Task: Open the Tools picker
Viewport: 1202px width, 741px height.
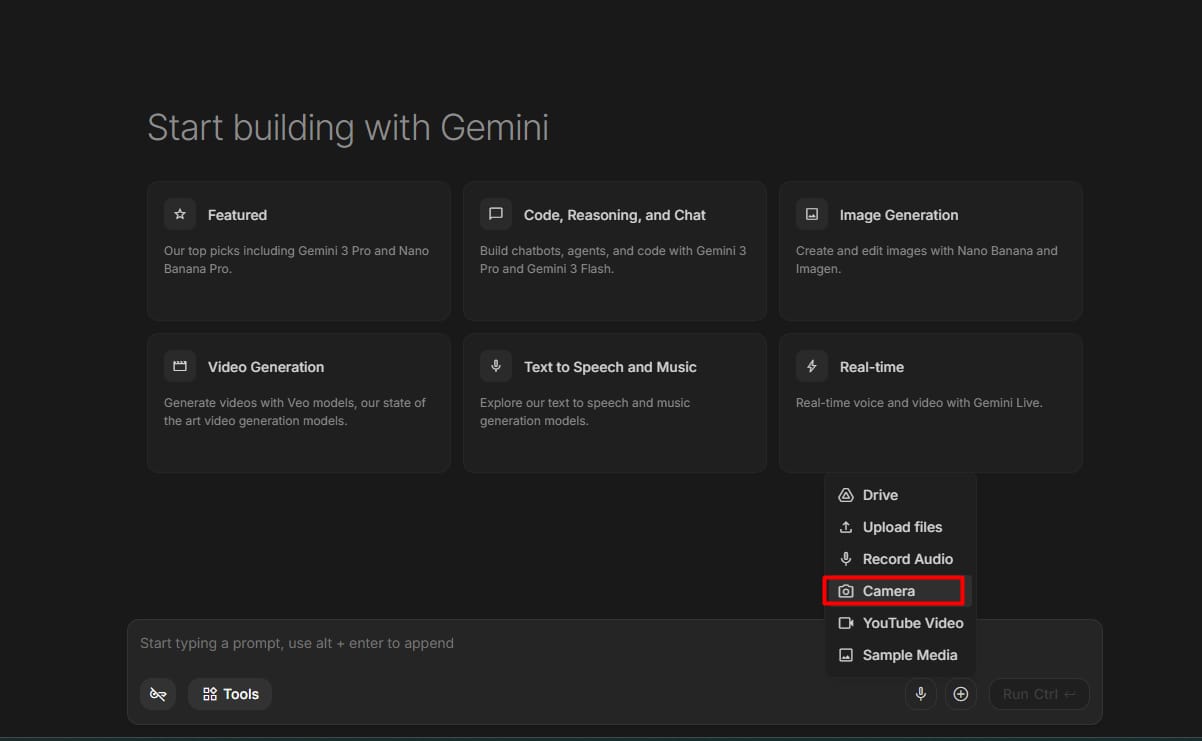Action: click(x=229, y=693)
